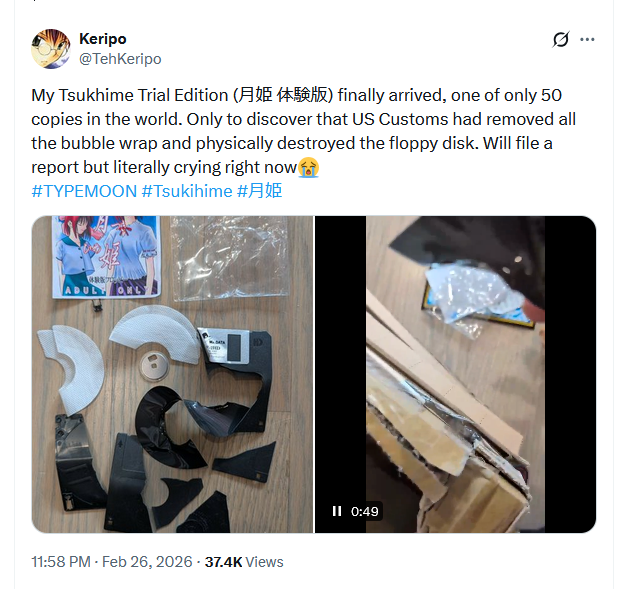
Task: Open the #TYPEMOON hashtag
Action: (x=84, y=191)
